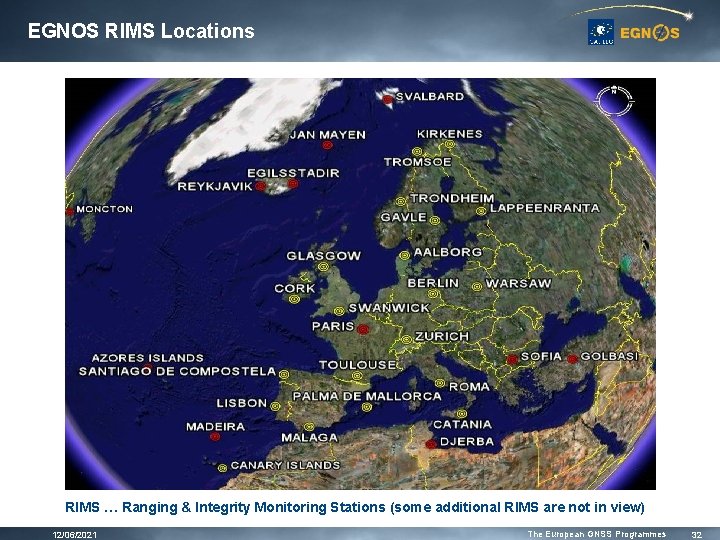This screenshot has width=720, height=540.
Task: Click the 'WARSAW' map label
Action: [518, 283]
